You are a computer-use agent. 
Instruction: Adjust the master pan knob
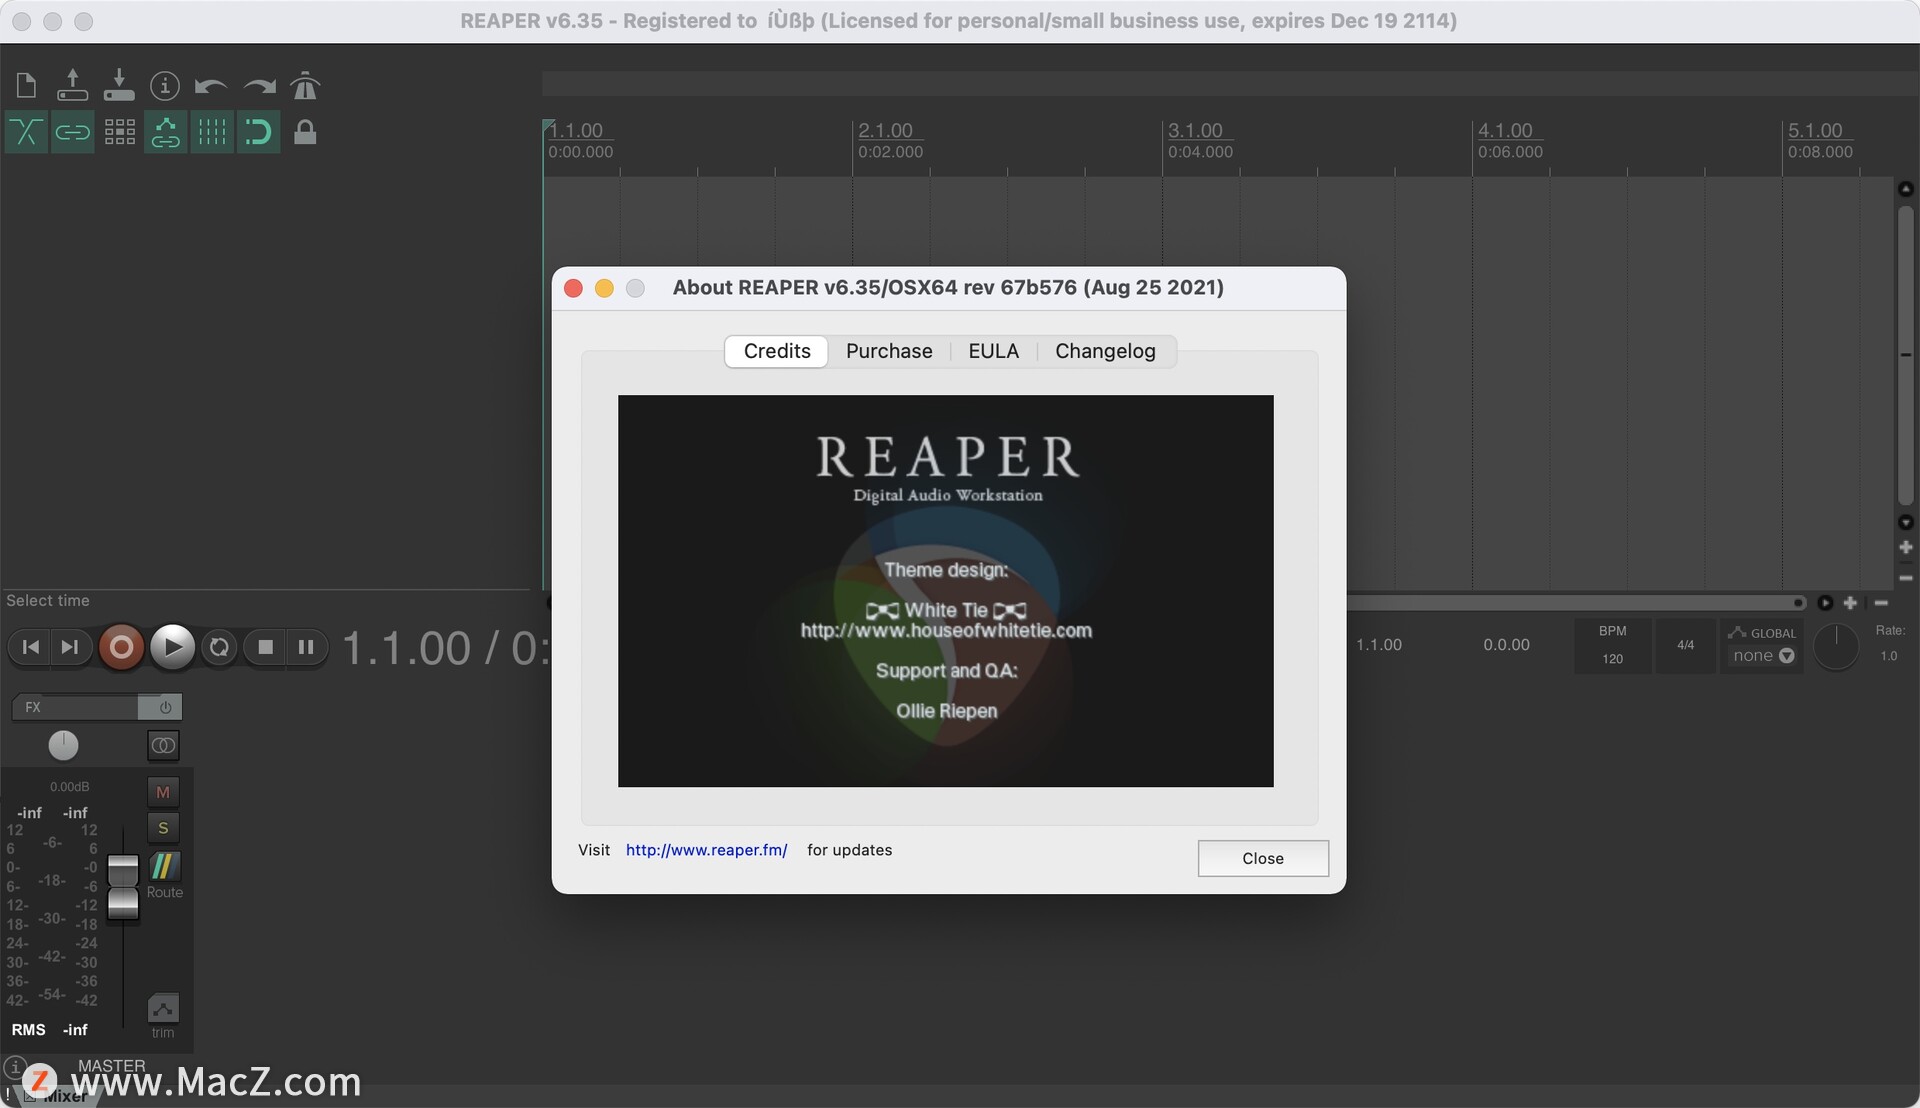pos(63,745)
